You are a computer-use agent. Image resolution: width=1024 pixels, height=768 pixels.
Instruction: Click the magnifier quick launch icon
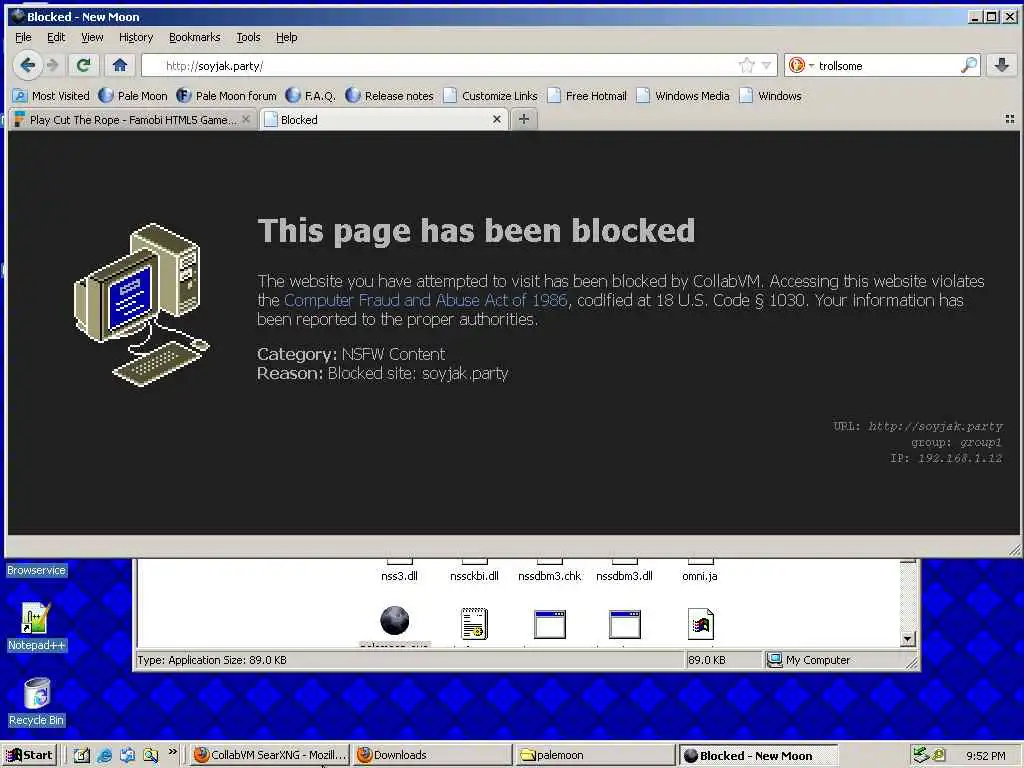(151, 756)
